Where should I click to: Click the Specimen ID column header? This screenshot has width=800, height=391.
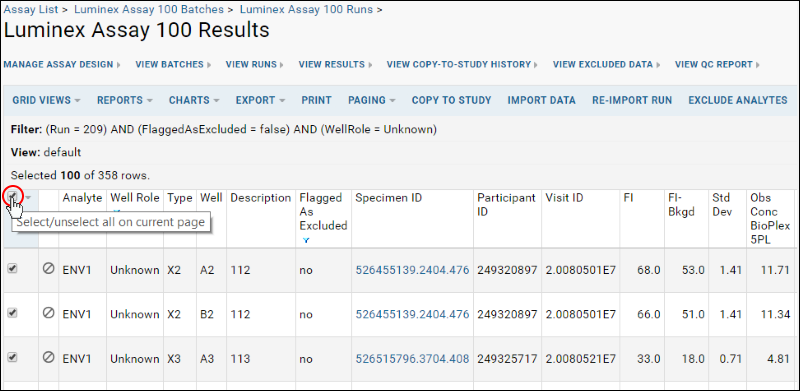click(x=389, y=198)
